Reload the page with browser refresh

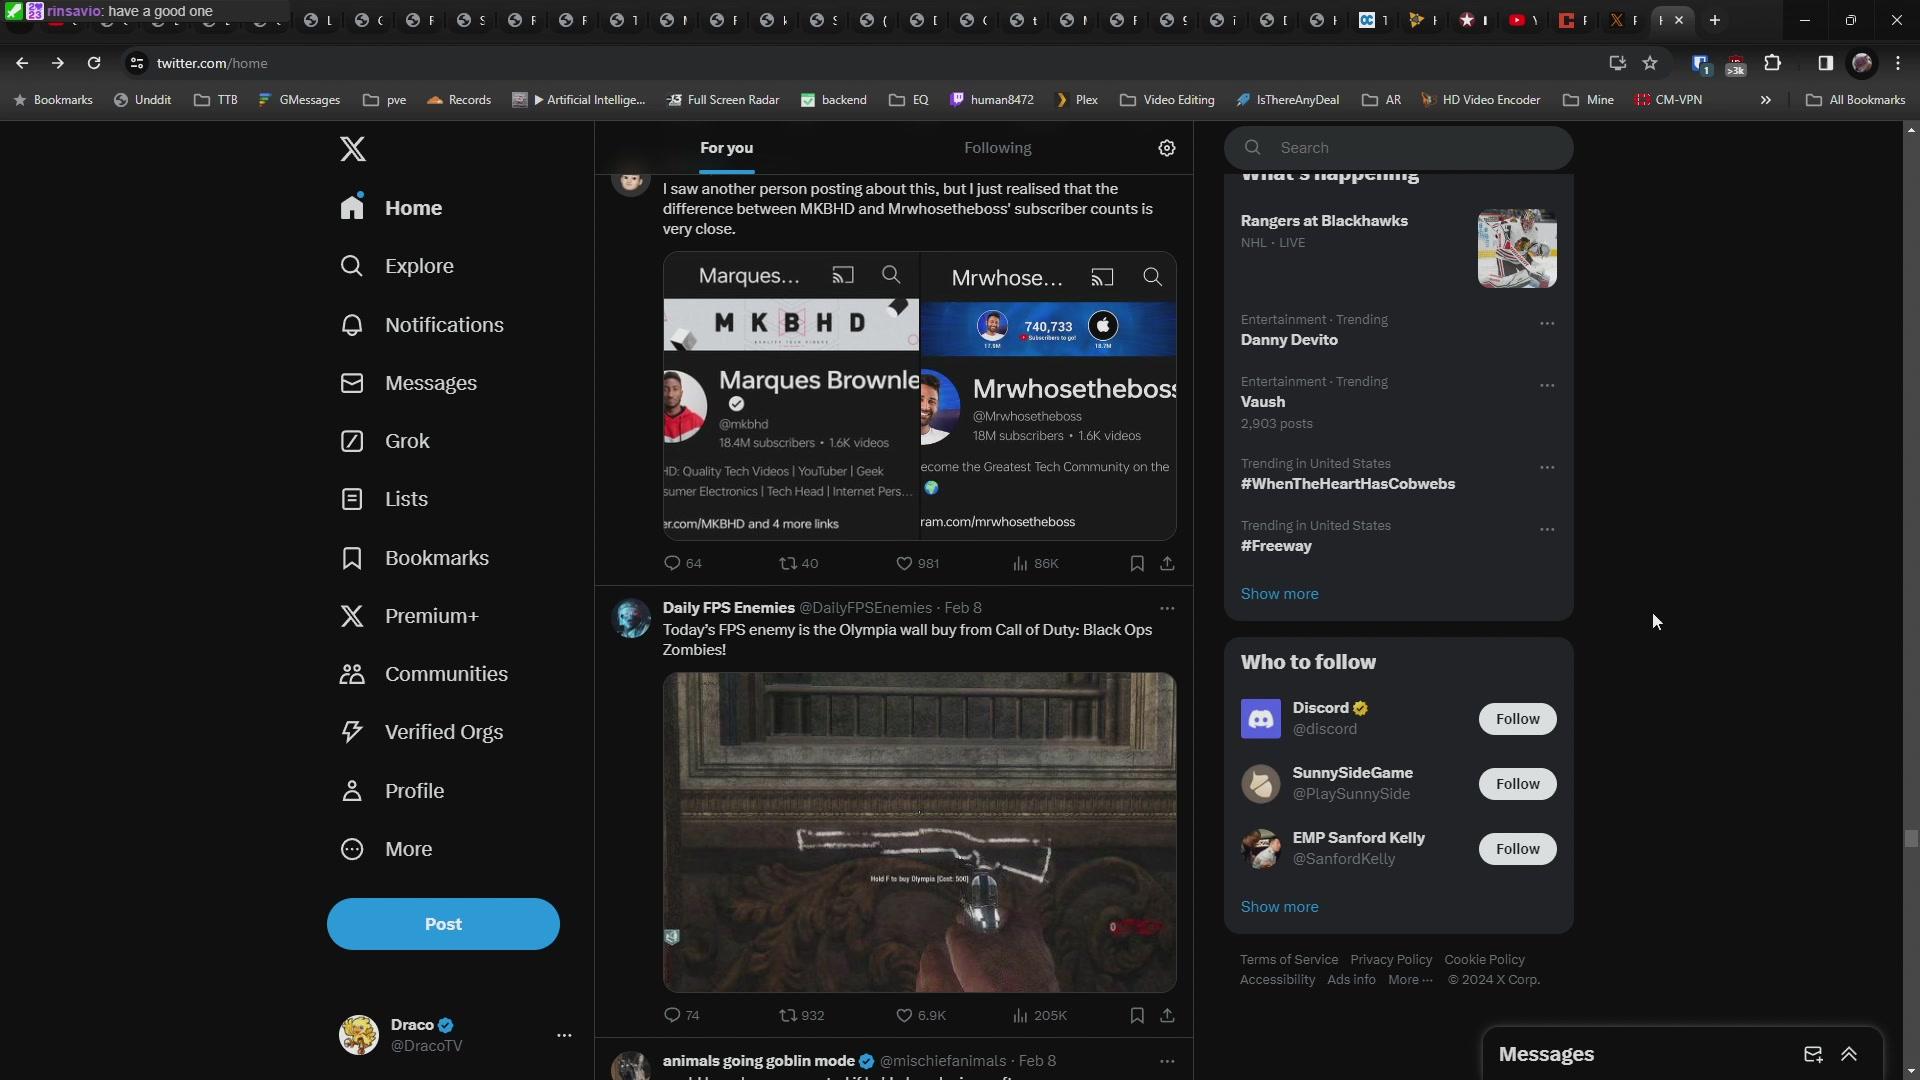point(94,63)
